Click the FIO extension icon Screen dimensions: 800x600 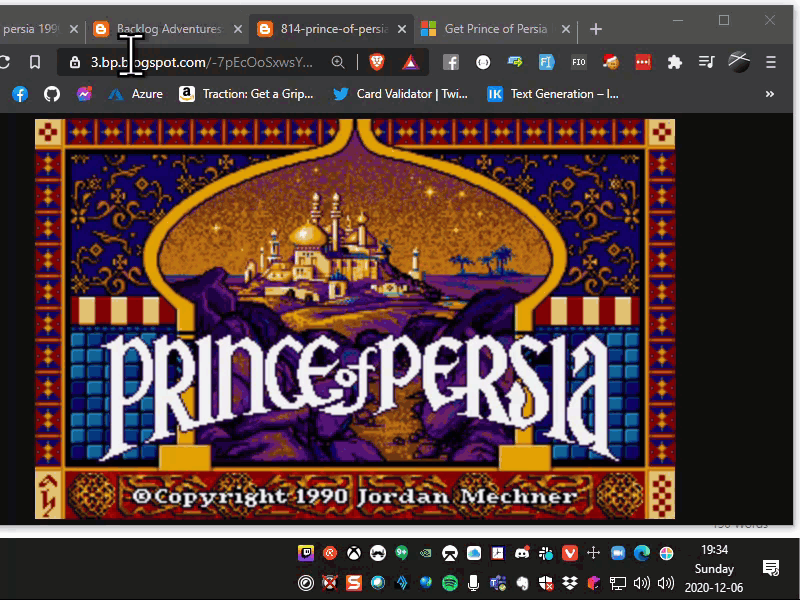(x=579, y=62)
